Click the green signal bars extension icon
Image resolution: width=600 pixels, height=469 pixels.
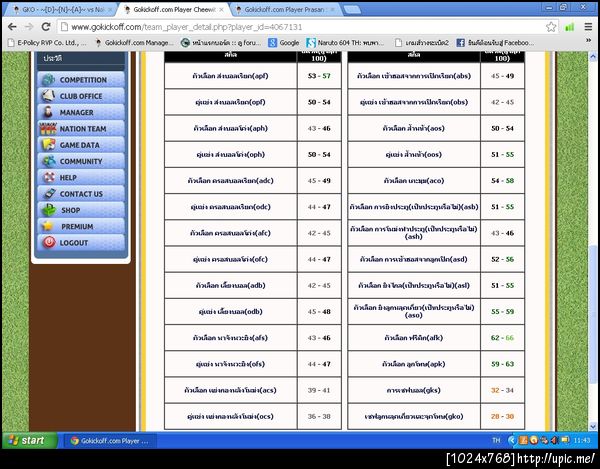569,27
